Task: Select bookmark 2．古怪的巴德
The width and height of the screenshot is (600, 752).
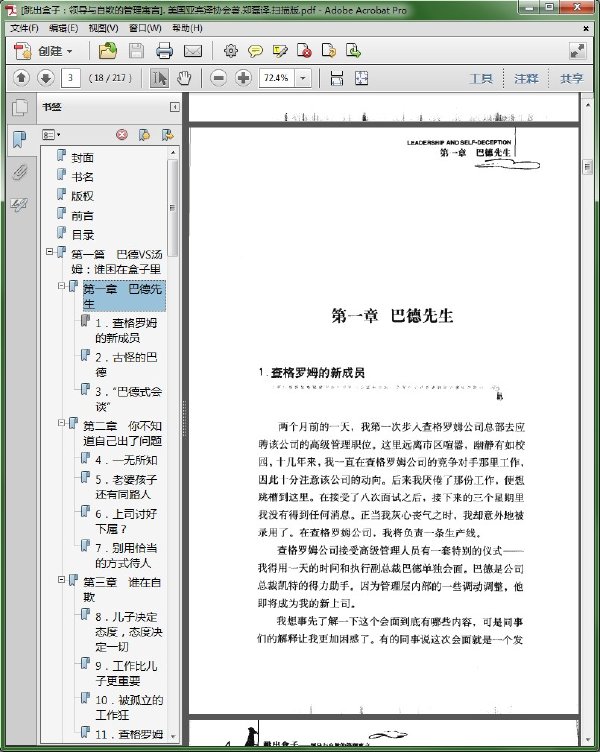Action: (x=126, y=364)
